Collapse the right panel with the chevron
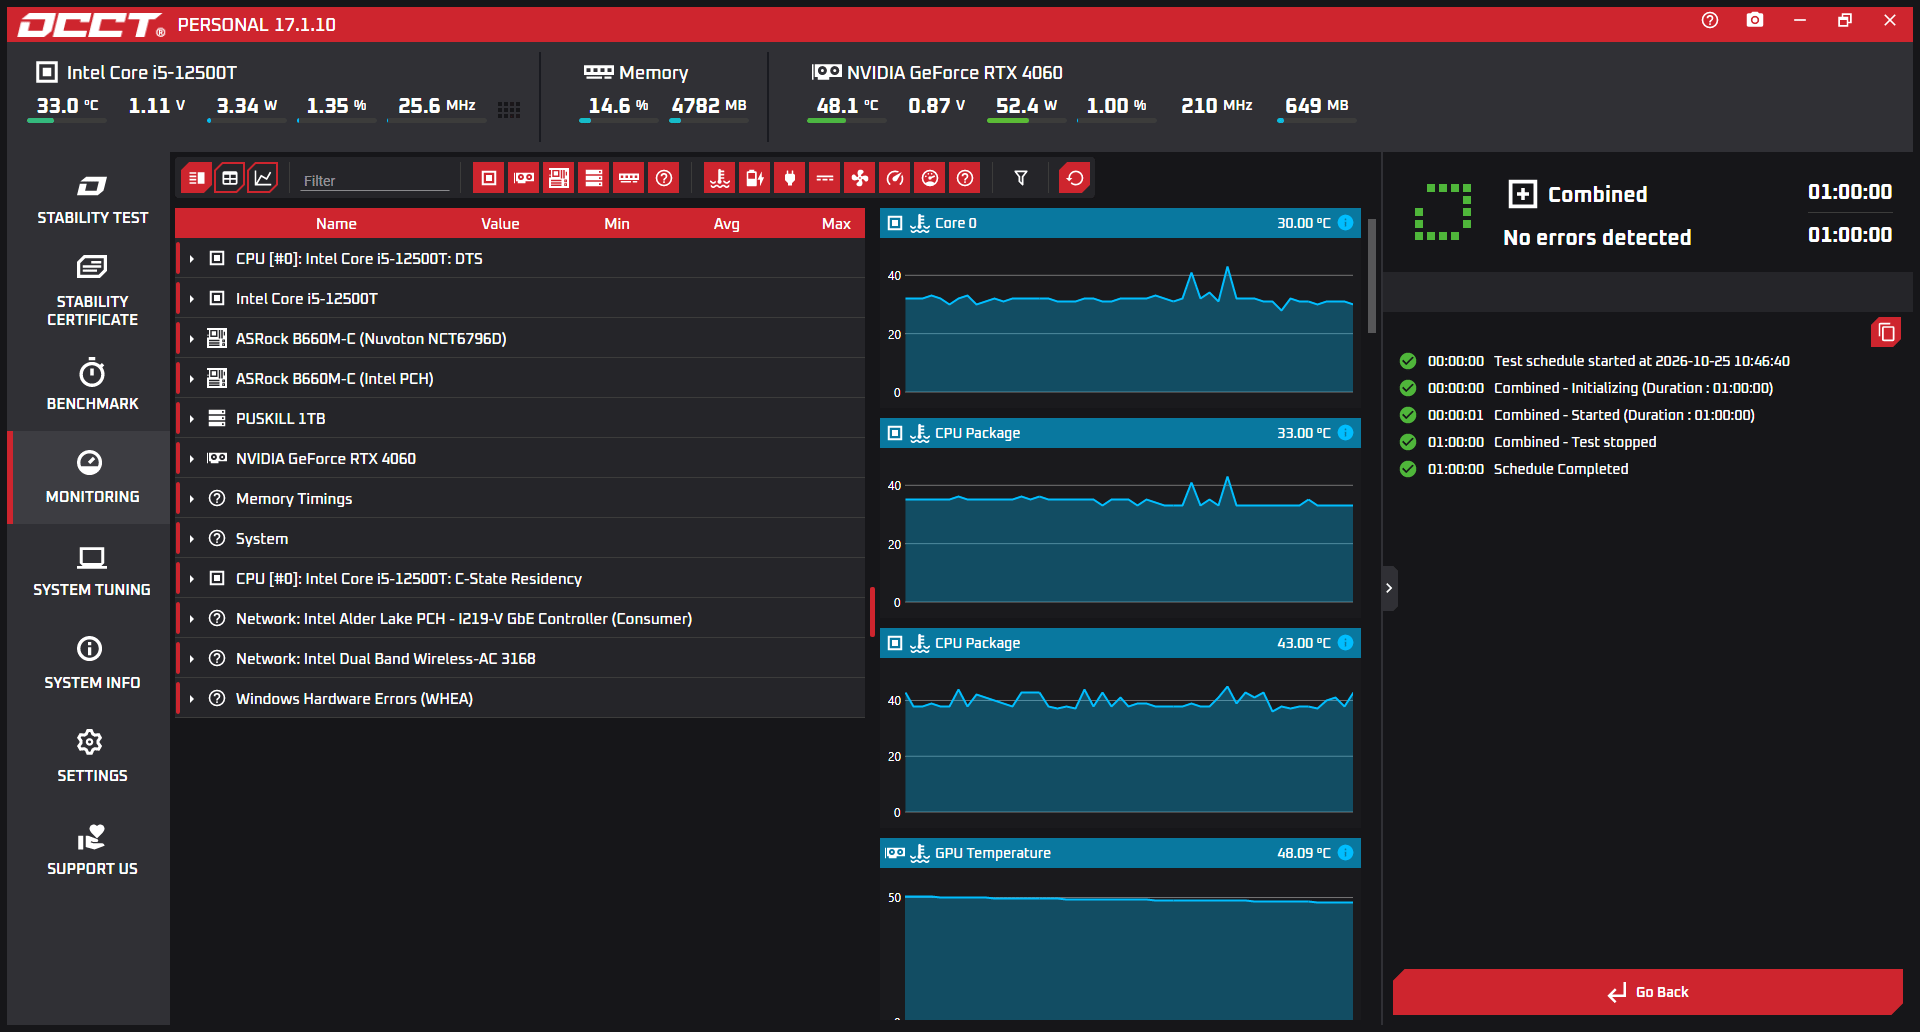1920x1032 pixels. 1389,588
